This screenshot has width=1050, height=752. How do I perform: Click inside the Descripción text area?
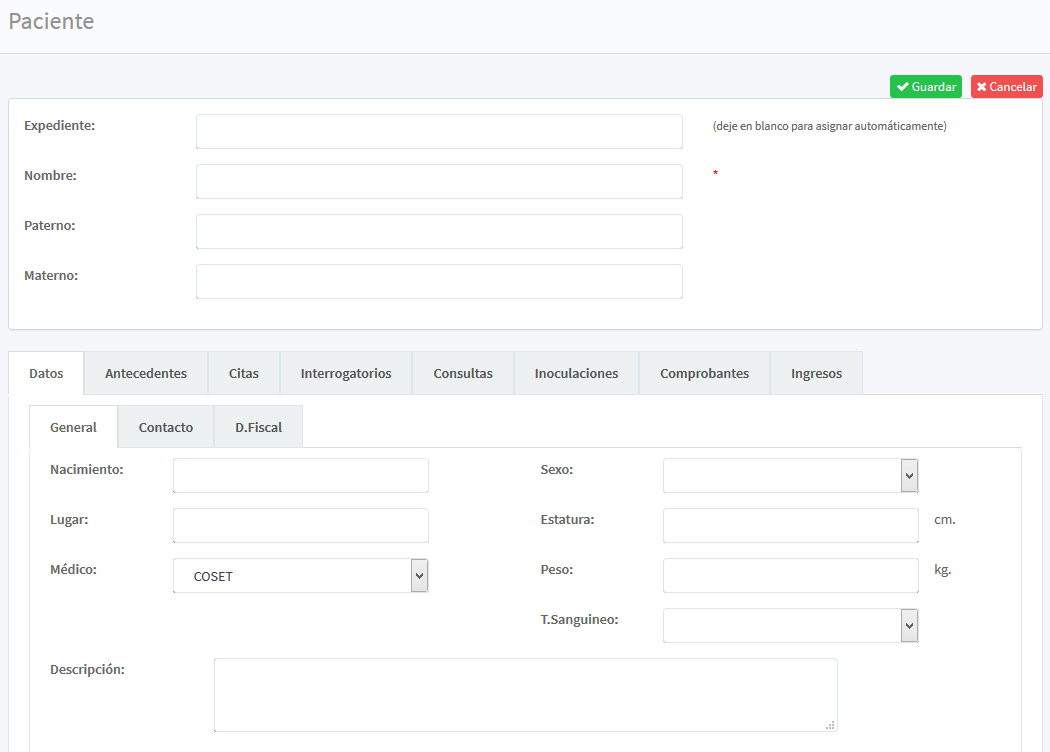(525, 695)
